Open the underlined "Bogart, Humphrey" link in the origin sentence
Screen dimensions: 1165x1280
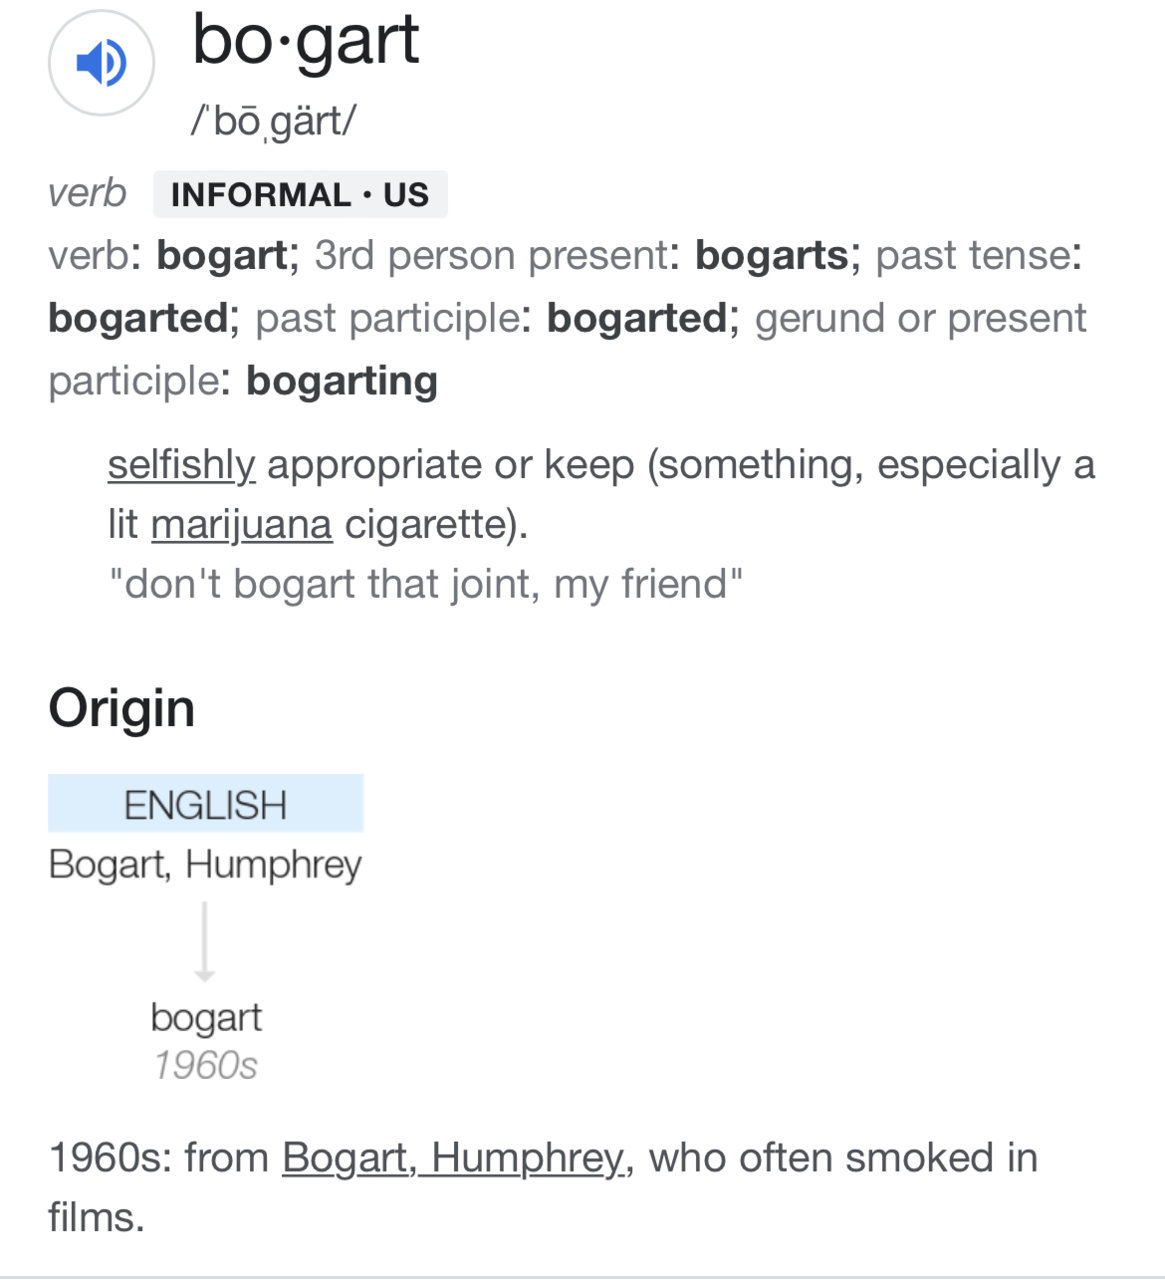point(453,1158)
